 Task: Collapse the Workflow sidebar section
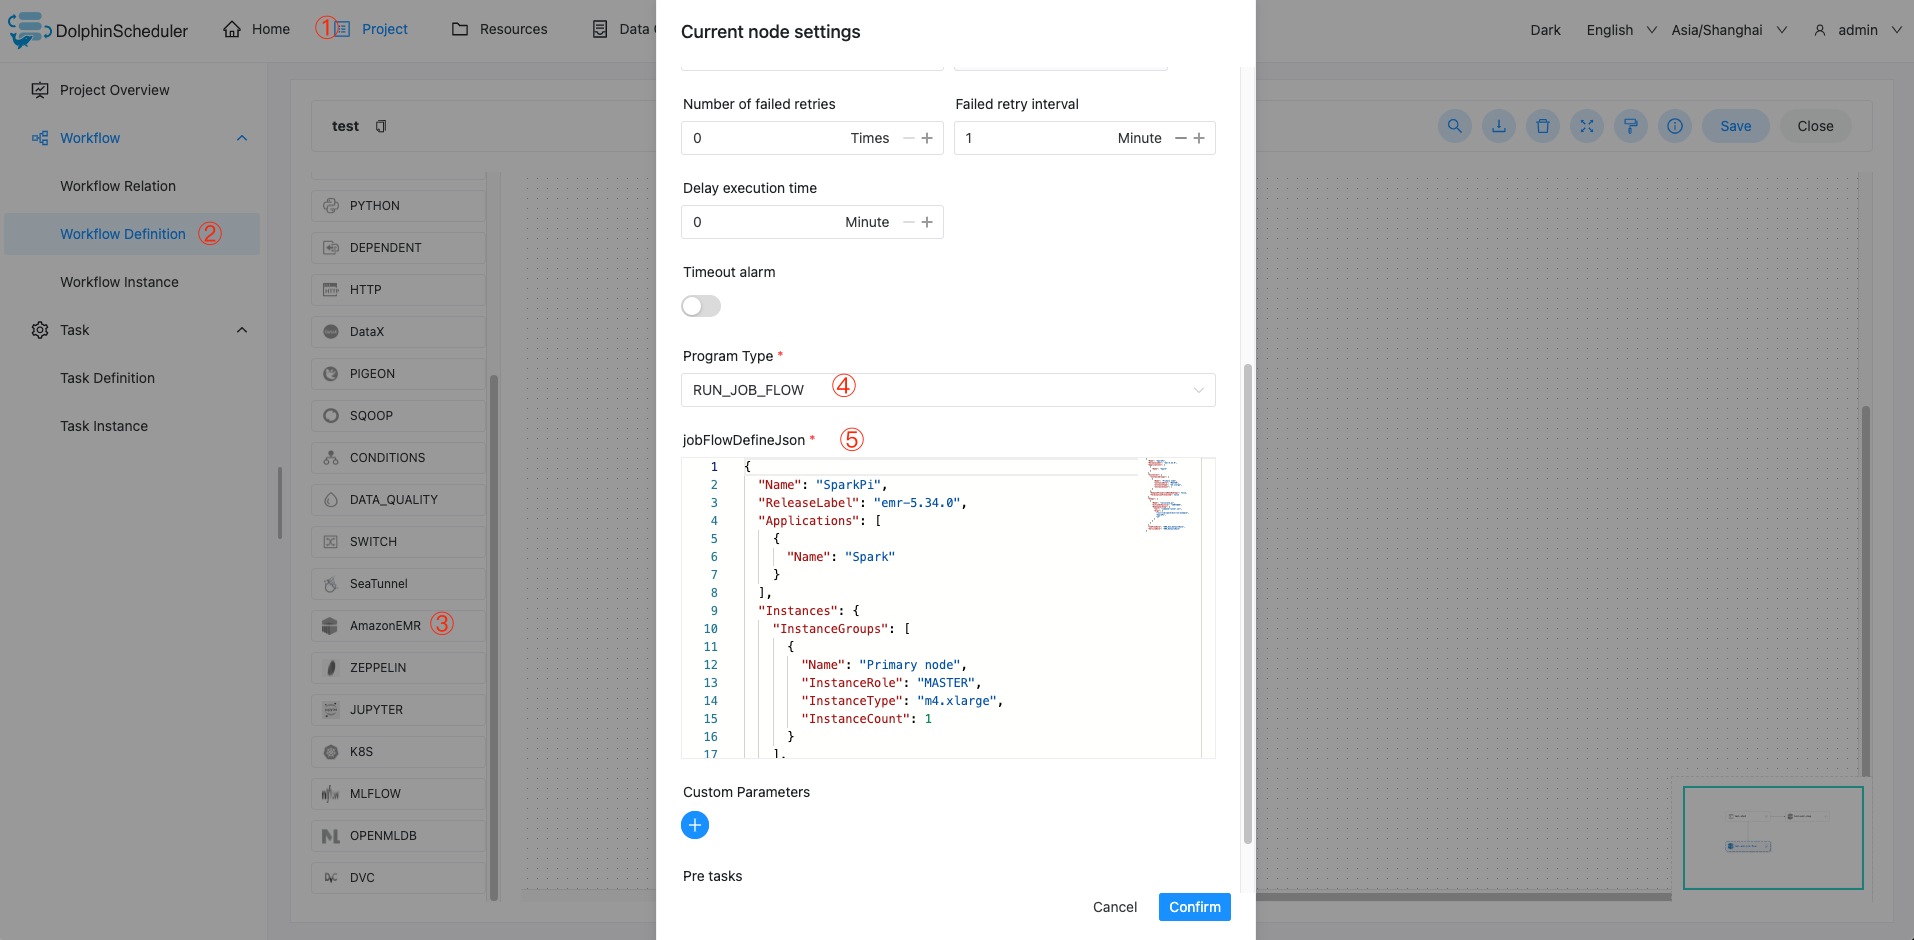[241, 138]
